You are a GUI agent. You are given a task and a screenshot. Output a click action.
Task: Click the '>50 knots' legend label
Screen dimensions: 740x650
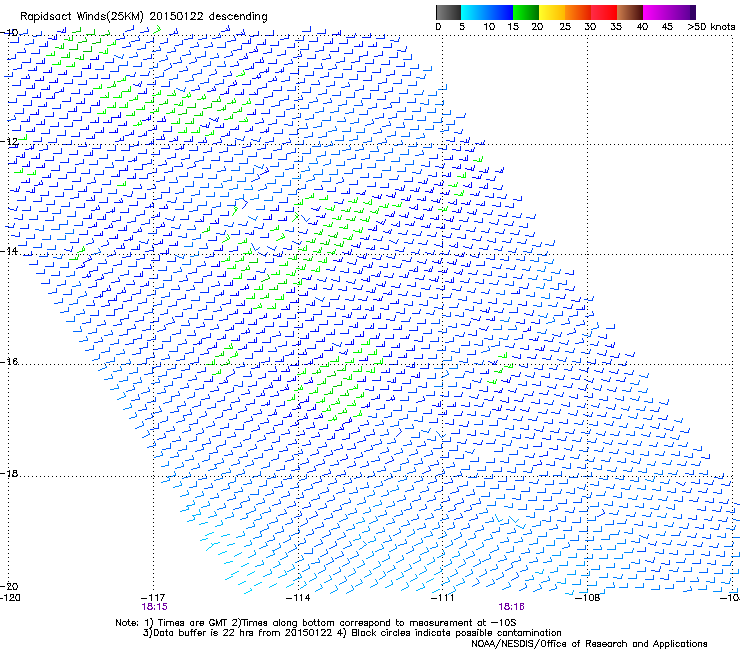(x=711, y=26)
